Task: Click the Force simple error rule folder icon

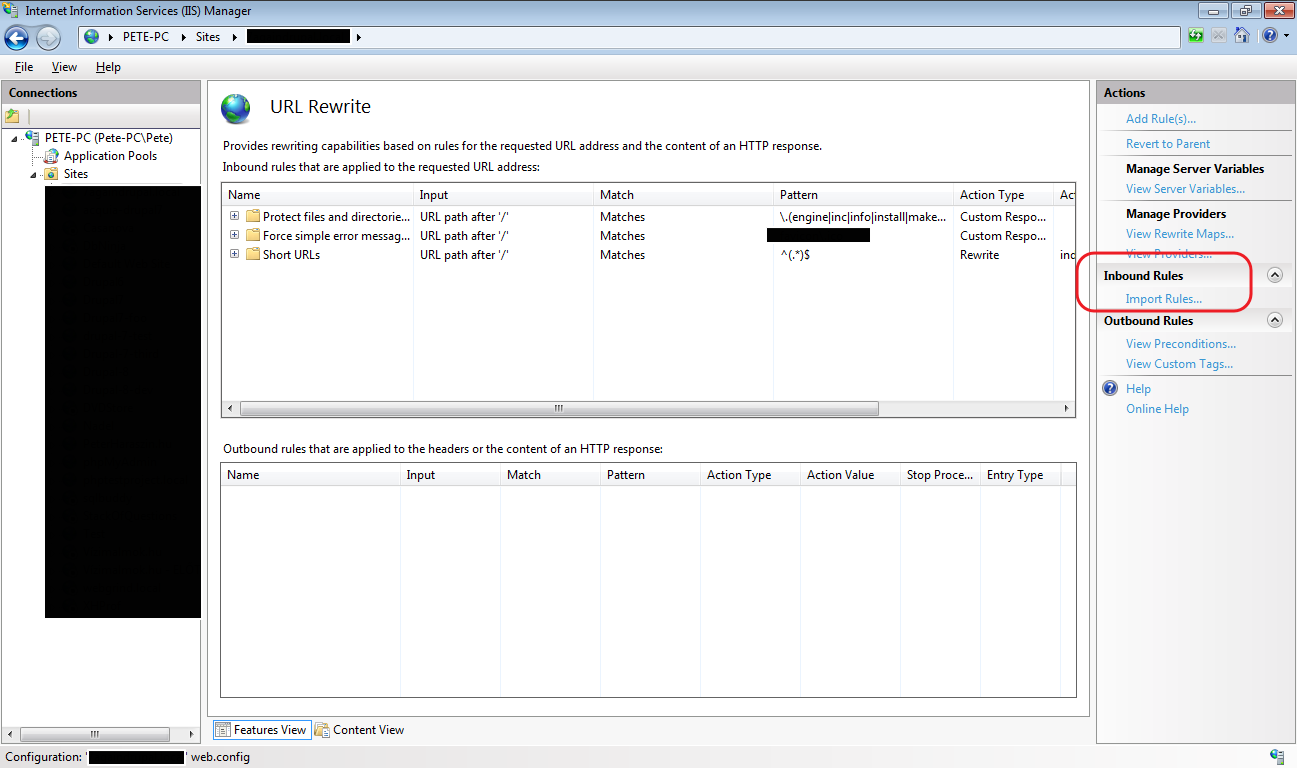Action: pos(253,236)
